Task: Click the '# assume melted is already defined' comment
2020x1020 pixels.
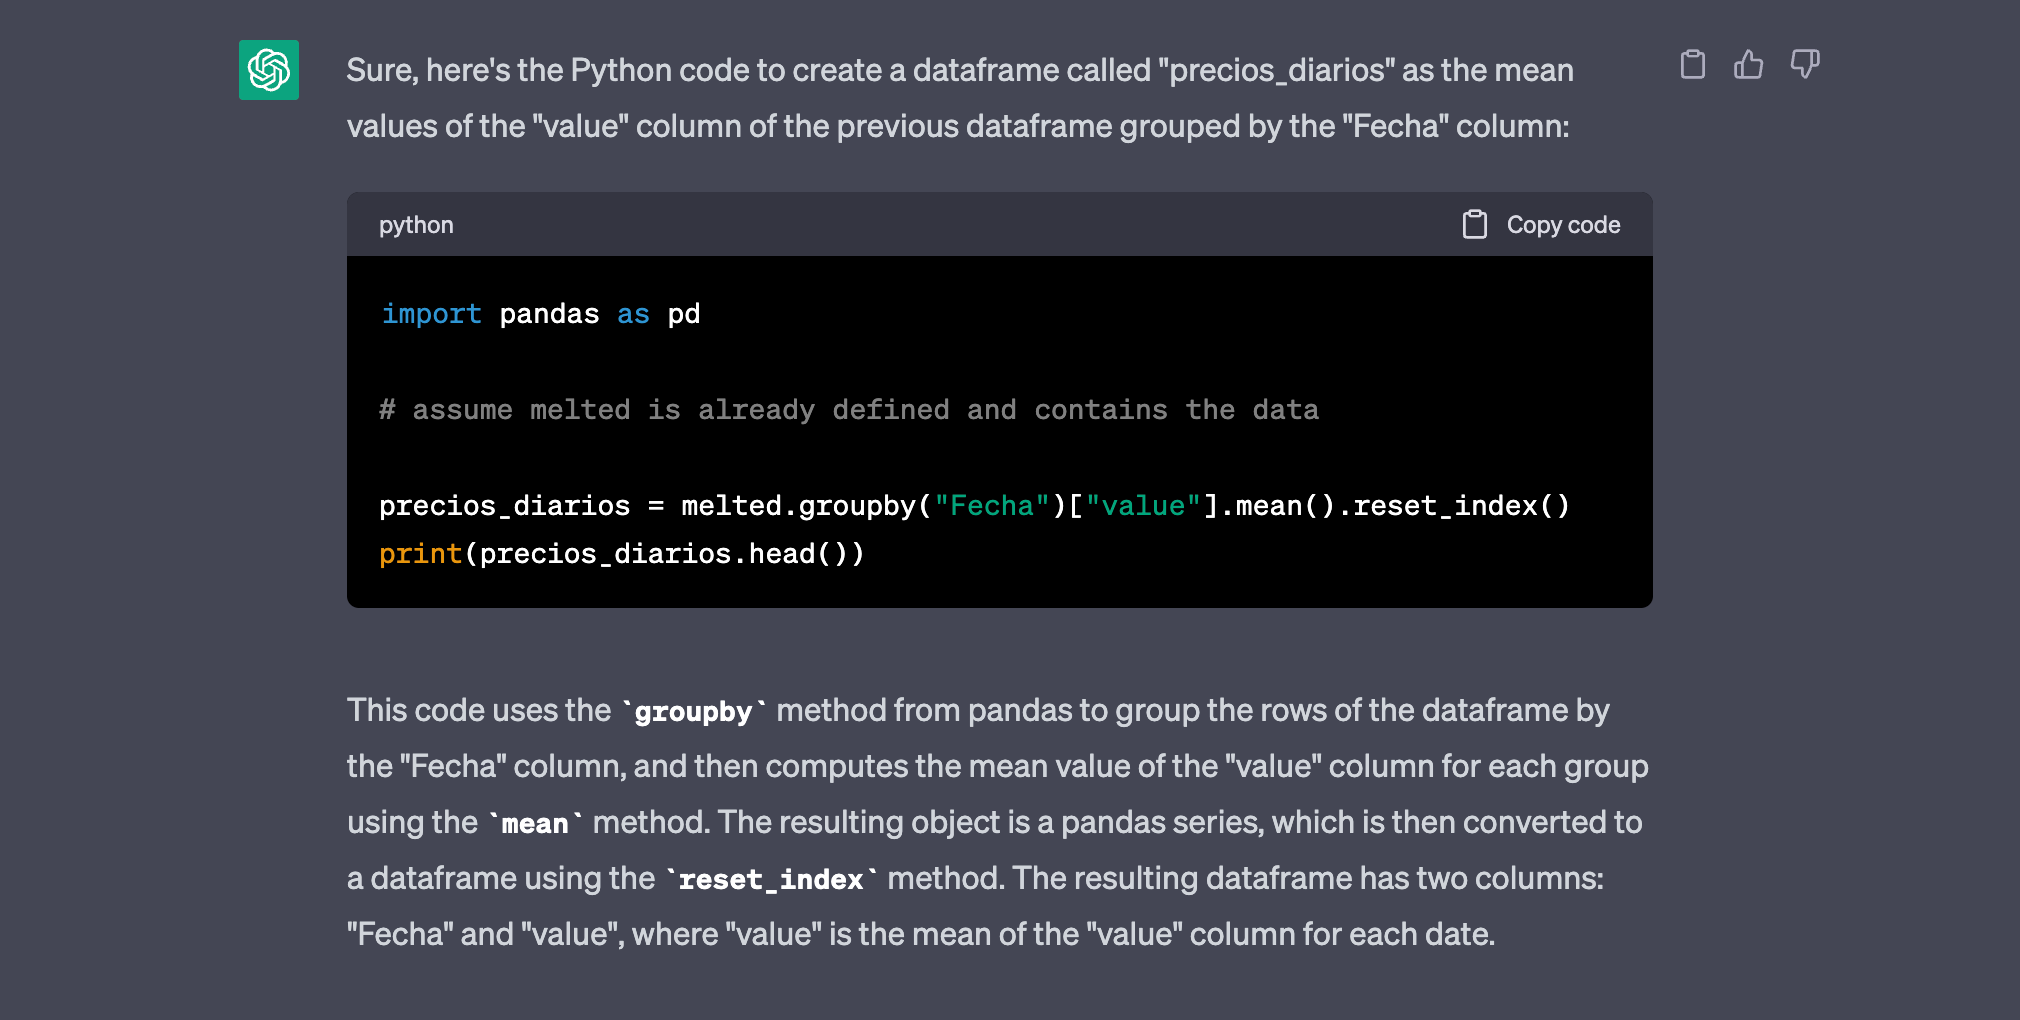Action: [x=849, y=410]
